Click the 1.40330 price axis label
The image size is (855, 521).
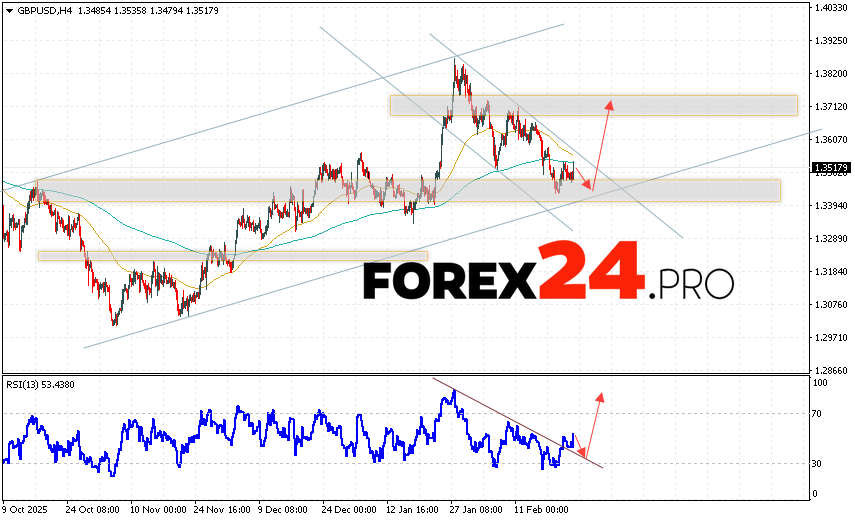tap(831, 8)
